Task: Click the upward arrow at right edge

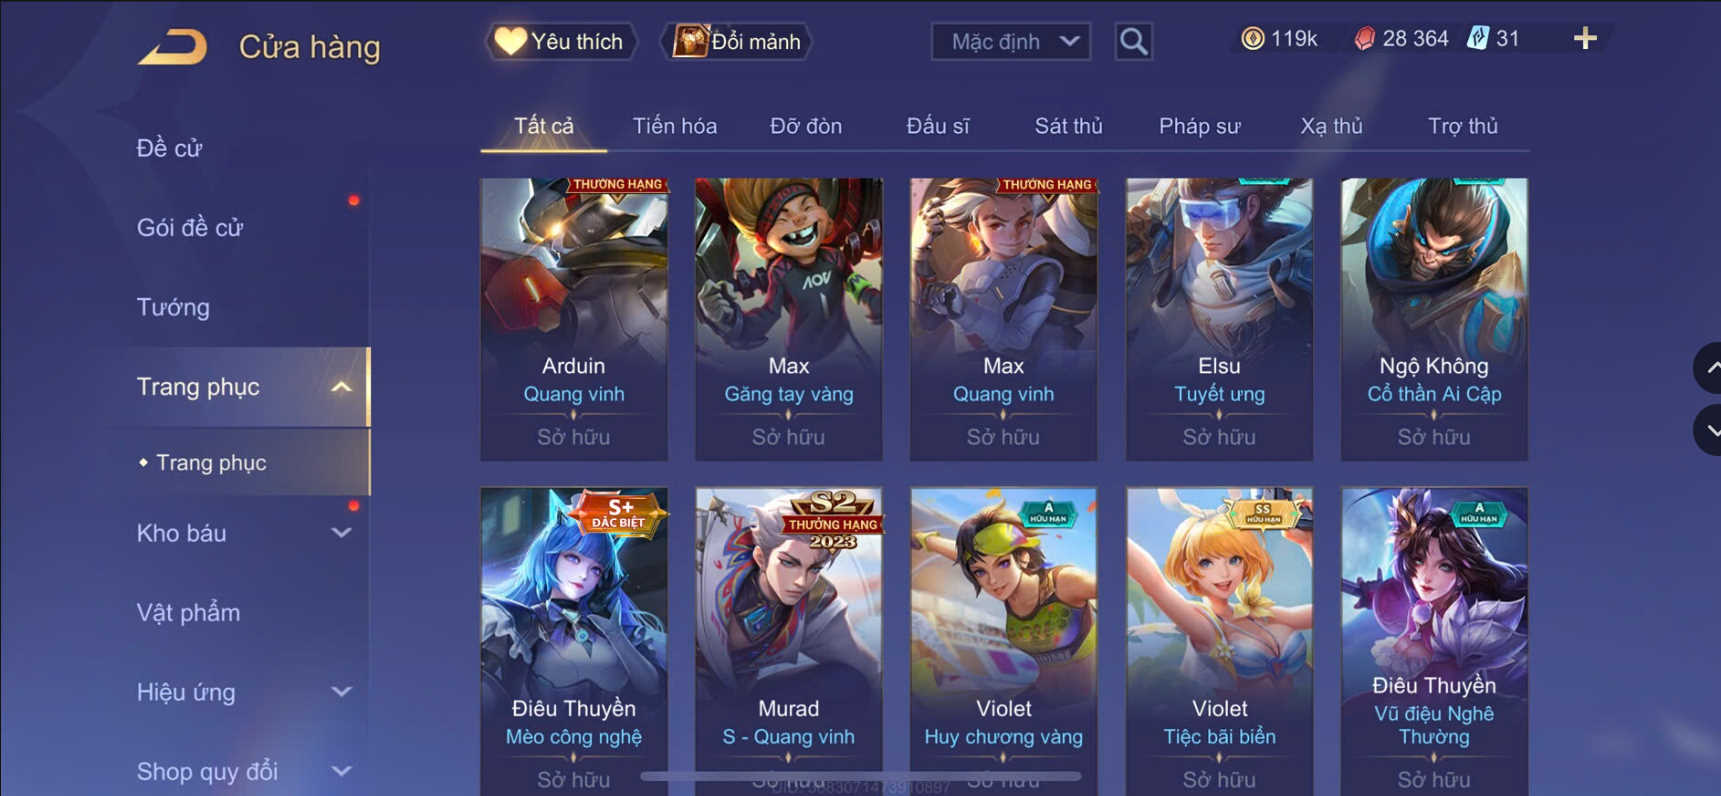Action: coord(1709,368)
